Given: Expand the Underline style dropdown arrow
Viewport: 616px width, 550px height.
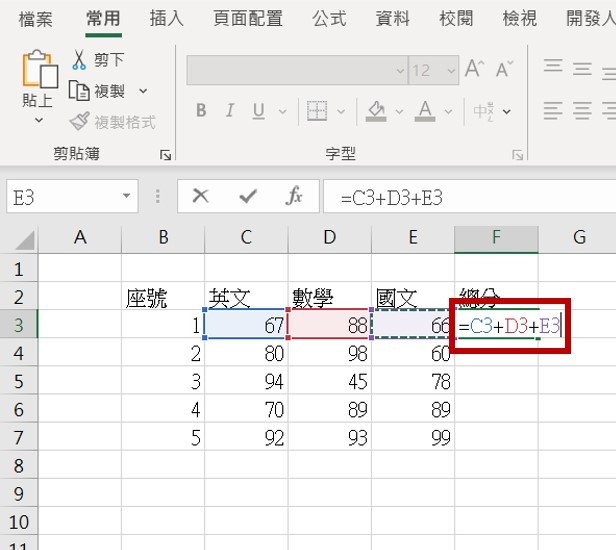Looking at the screenshot, I should [x=282, y=112].
